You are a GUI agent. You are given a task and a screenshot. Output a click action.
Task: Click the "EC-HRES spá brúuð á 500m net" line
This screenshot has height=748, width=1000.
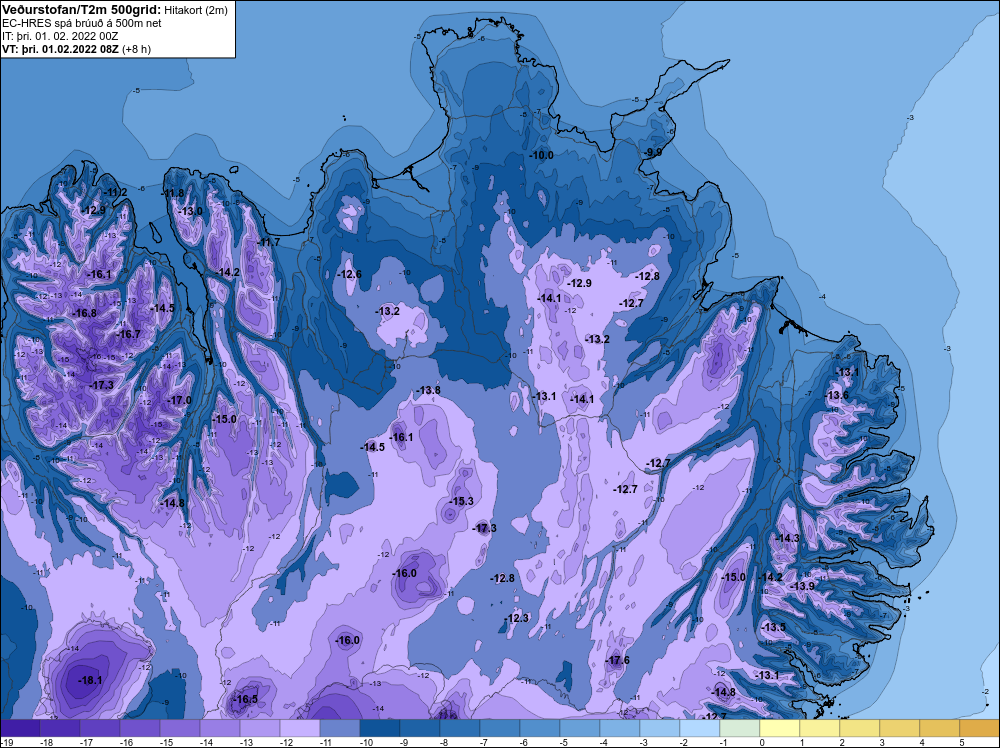pyautogui.click(x=82, y=23)
